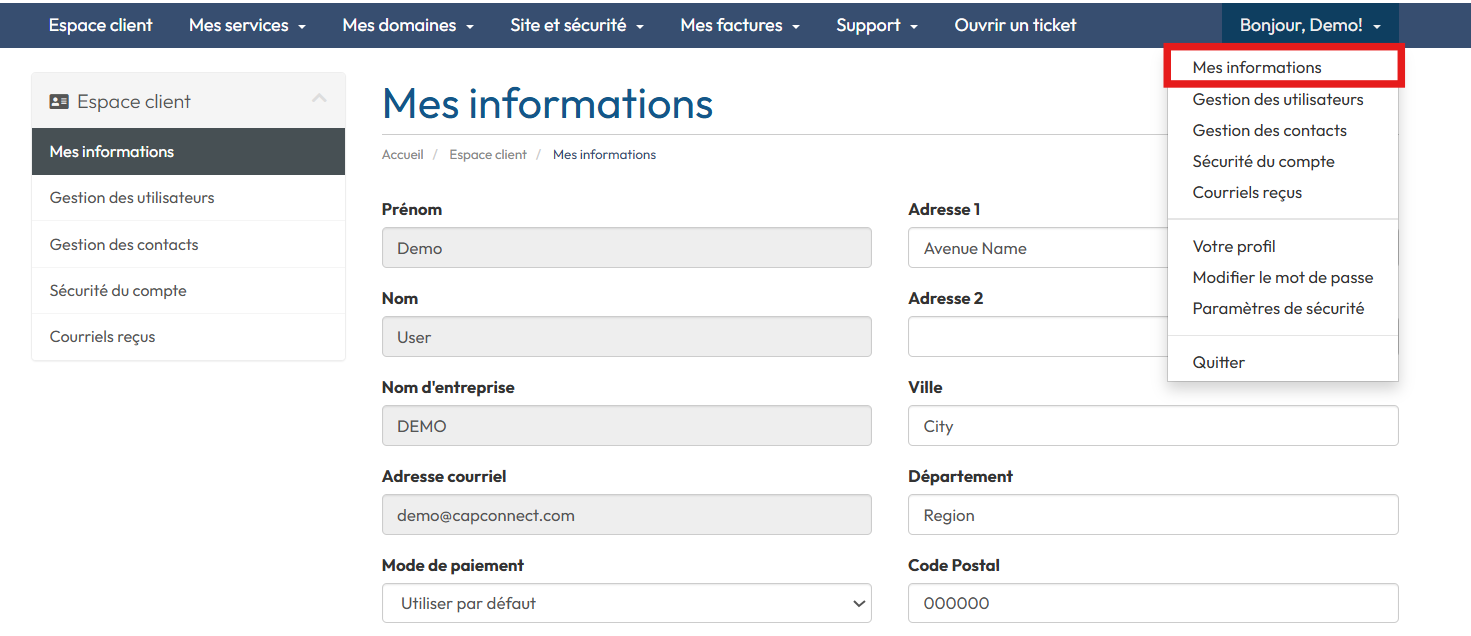Open Votre profil from the account menu
1471x636 pixels.
pyautogui.click(x=1233, y=246)
